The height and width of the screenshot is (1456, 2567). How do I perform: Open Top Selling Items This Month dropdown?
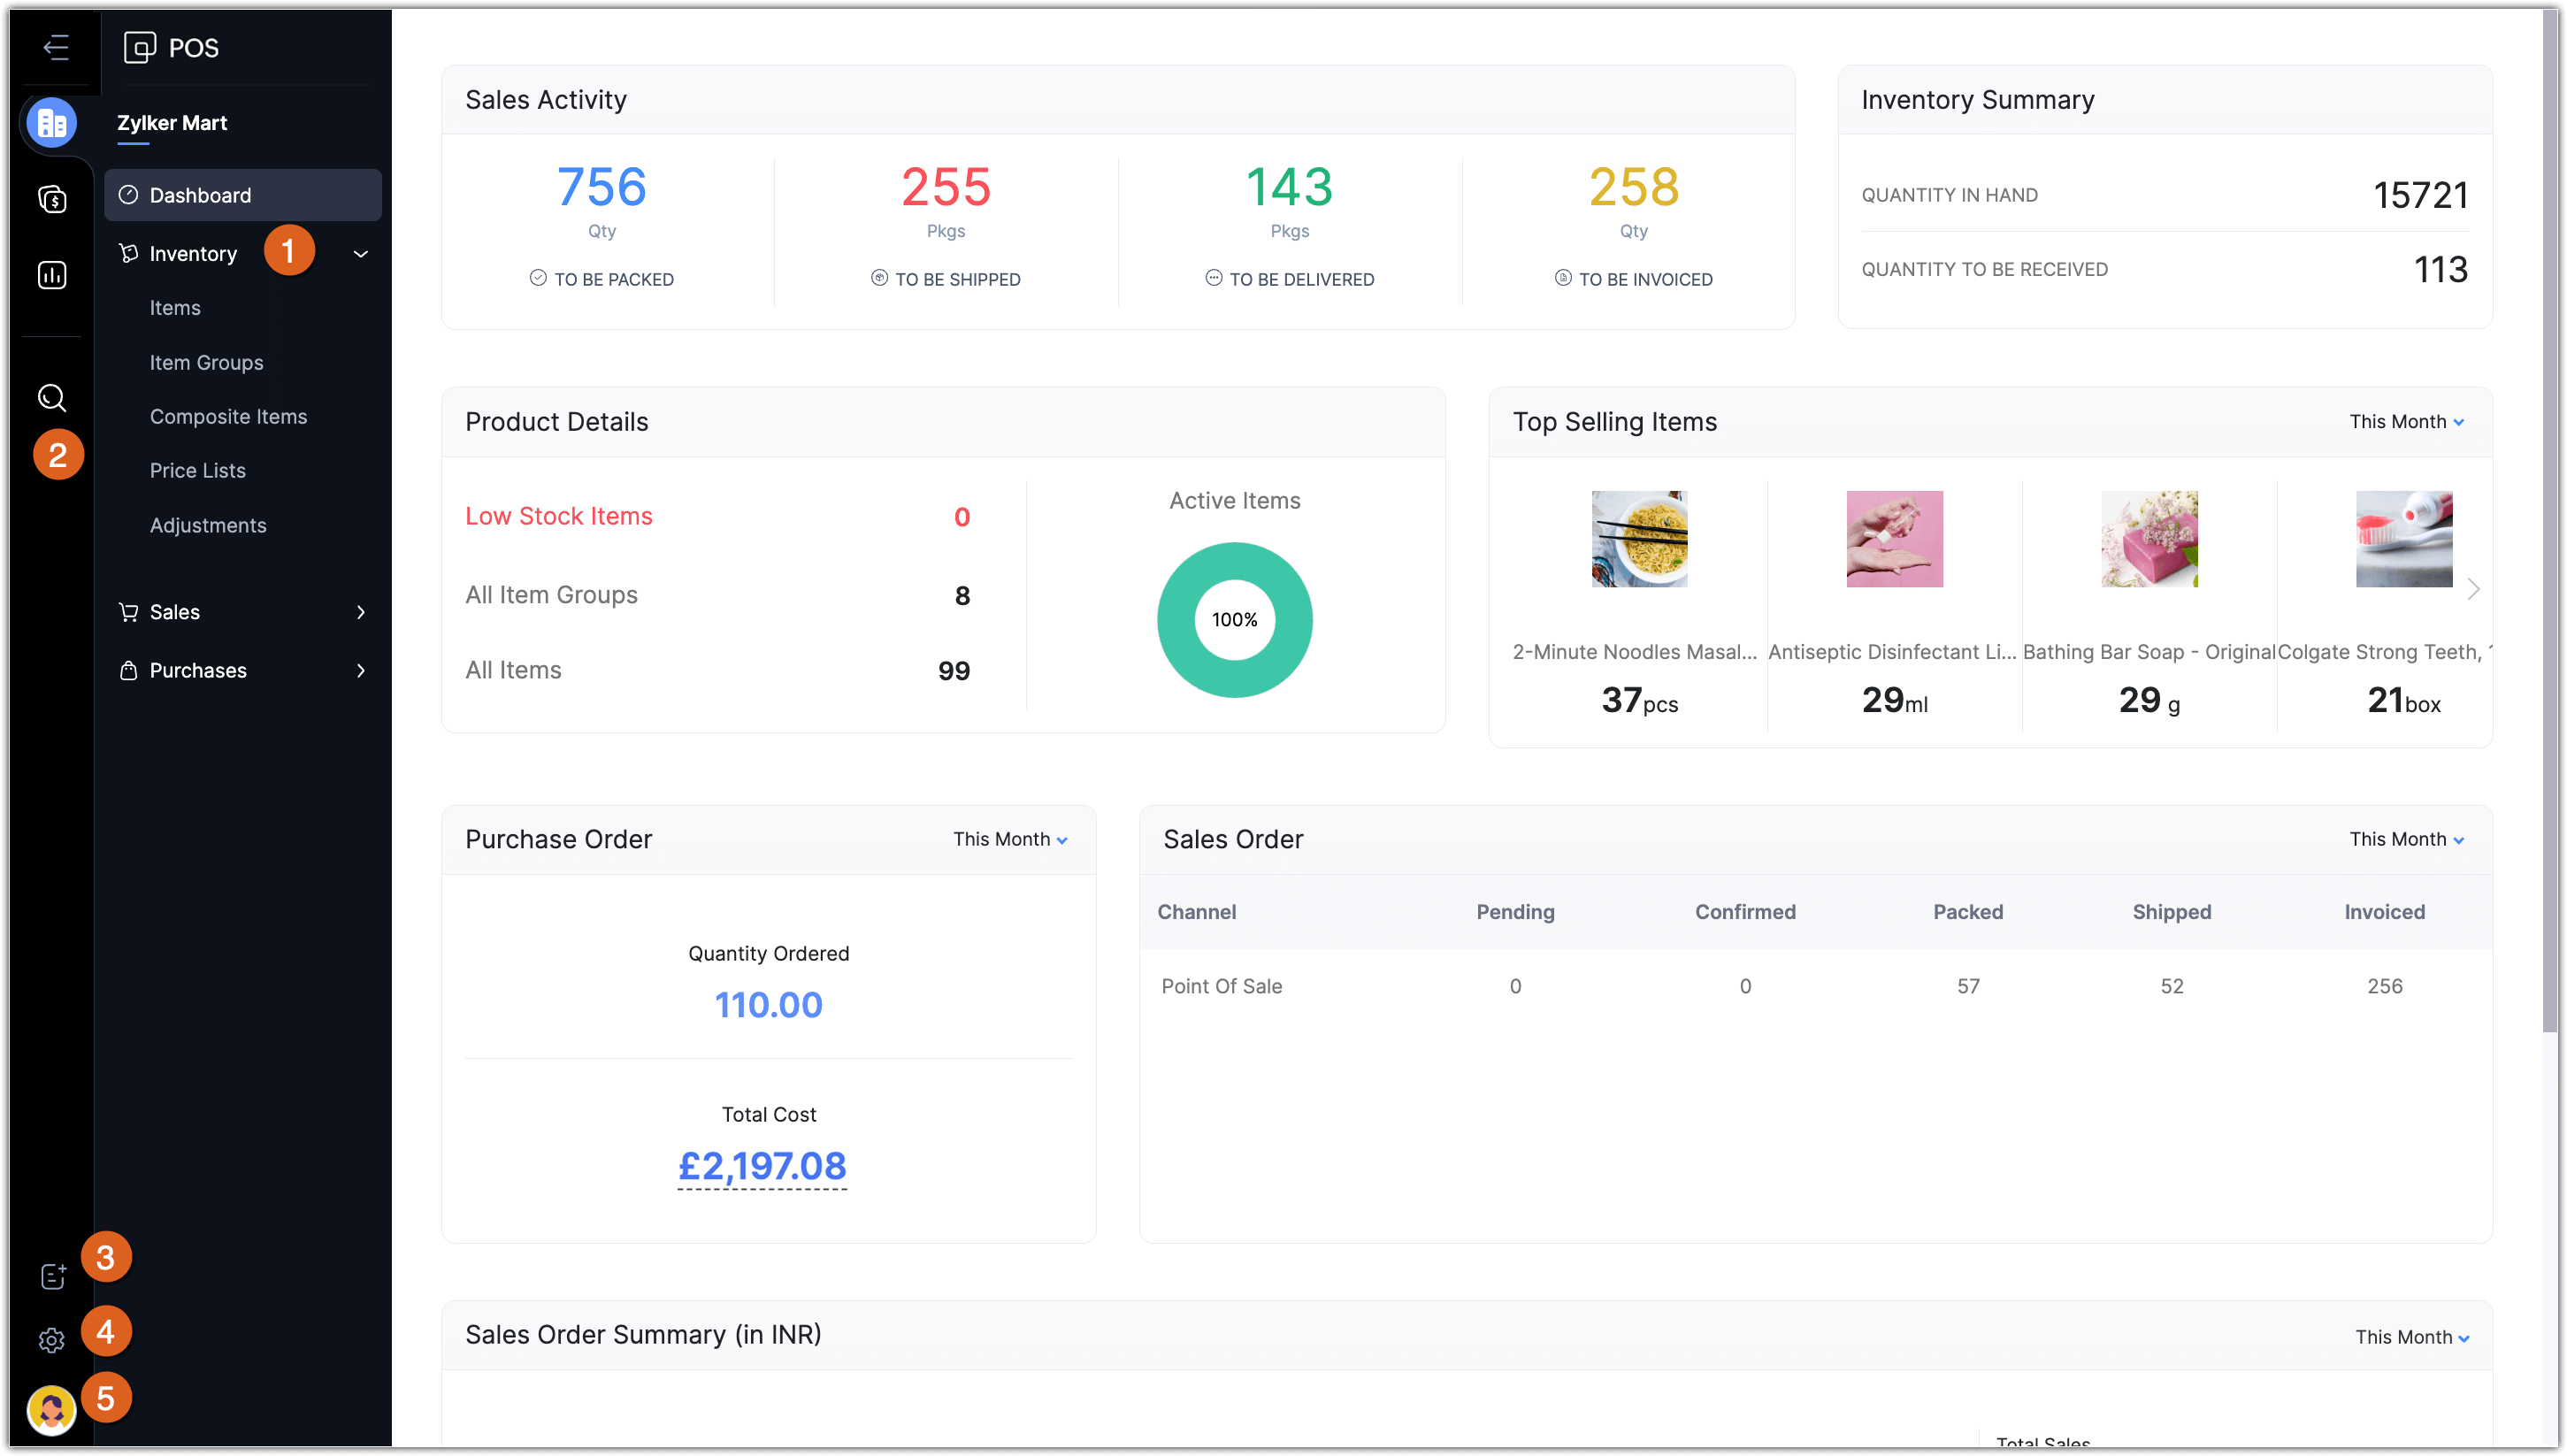pyautogui.click(x=2406, y=422)
